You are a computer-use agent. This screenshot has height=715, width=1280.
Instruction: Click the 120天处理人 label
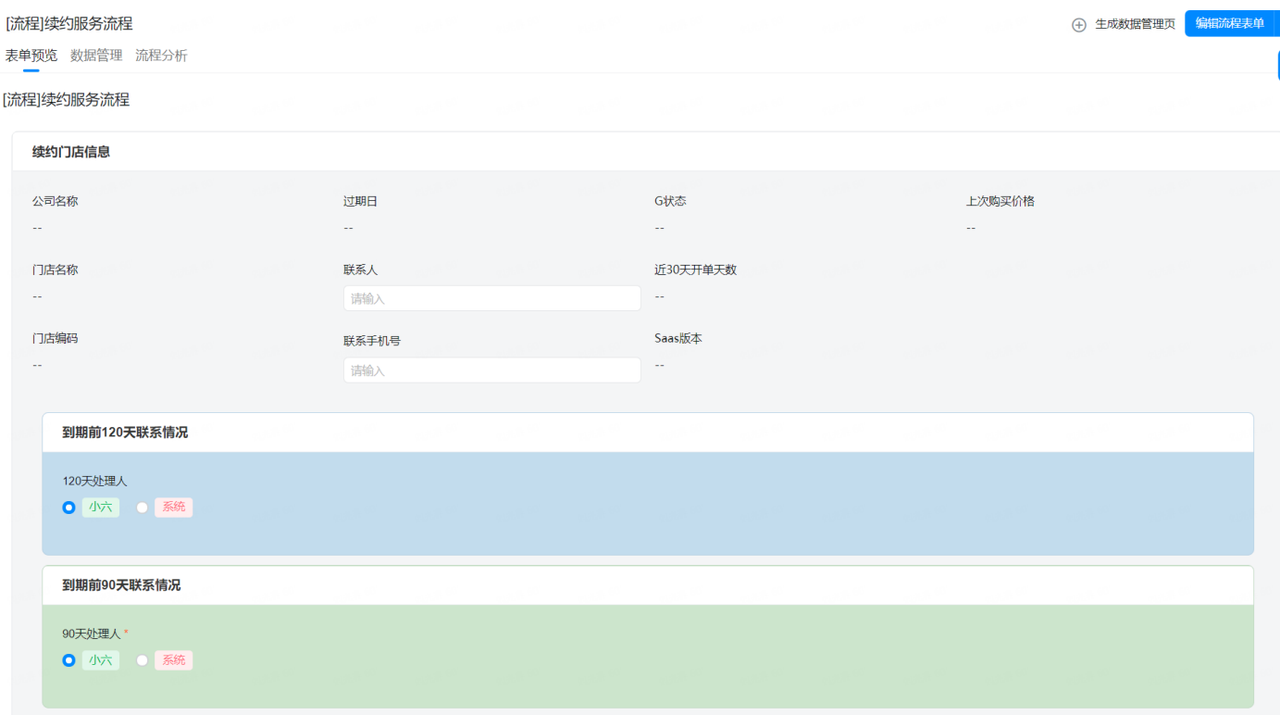point(95,482)
